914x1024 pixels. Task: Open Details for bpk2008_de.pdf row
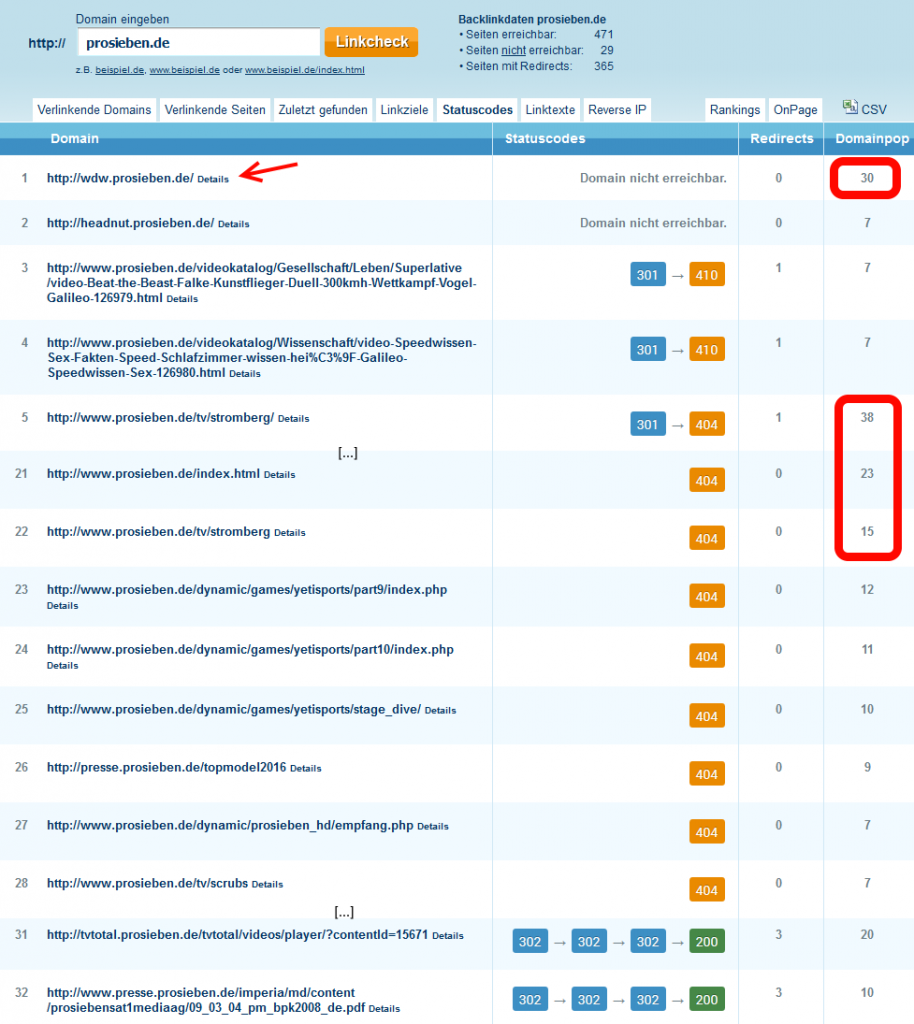(x=385, y=1010)
